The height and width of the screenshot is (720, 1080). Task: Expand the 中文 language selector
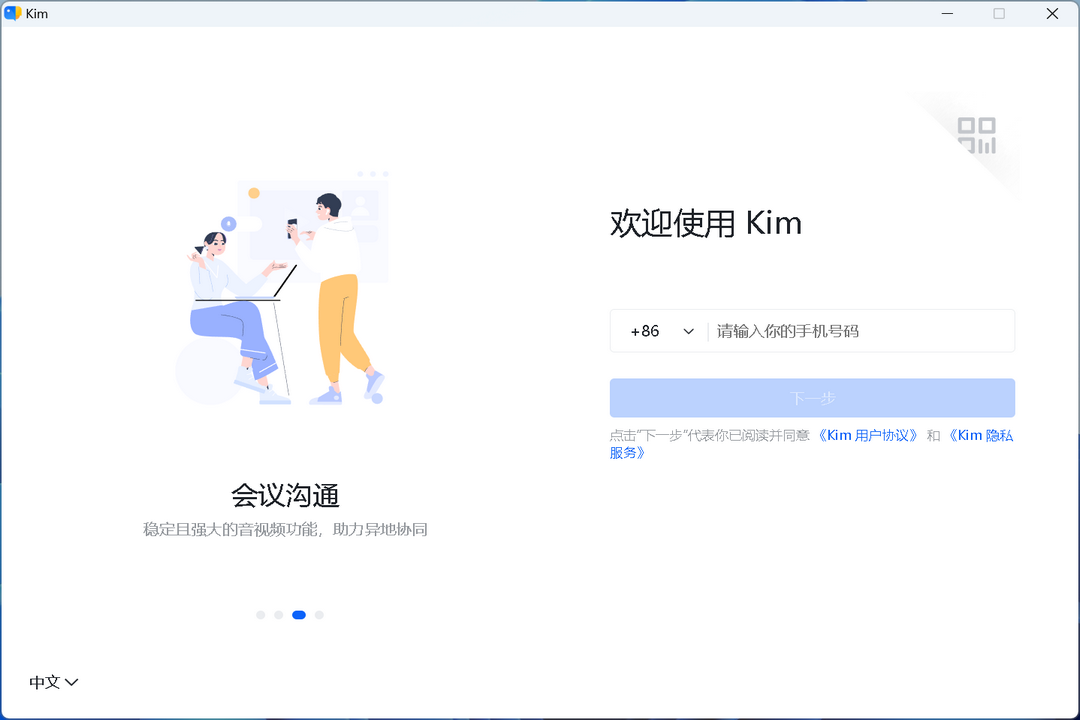click(x=53, y=681)
